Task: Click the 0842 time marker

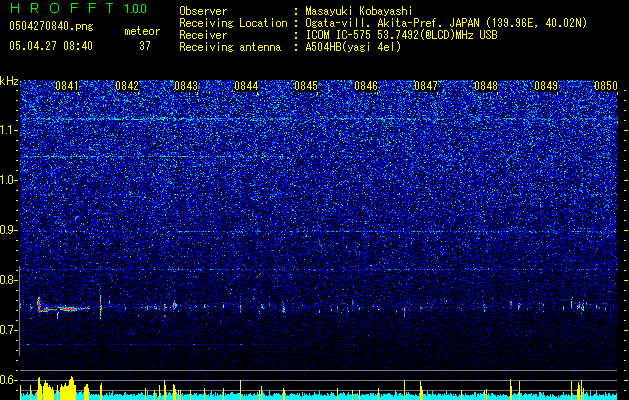Action: pyautogui.click(x=127, y=86)
